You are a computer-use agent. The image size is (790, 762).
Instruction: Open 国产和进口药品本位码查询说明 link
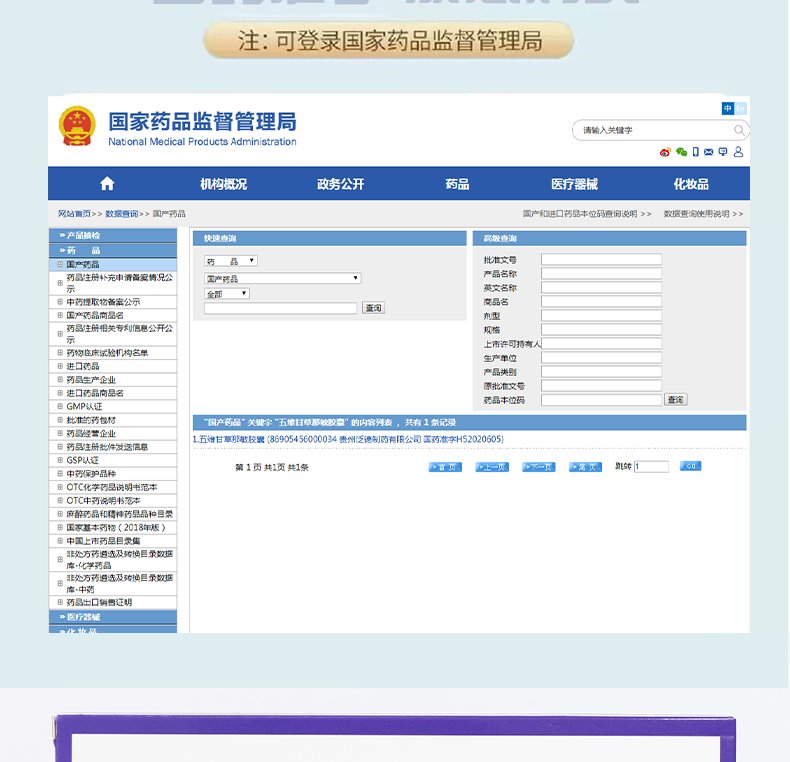pyautogui.click(x=587, y=214)
